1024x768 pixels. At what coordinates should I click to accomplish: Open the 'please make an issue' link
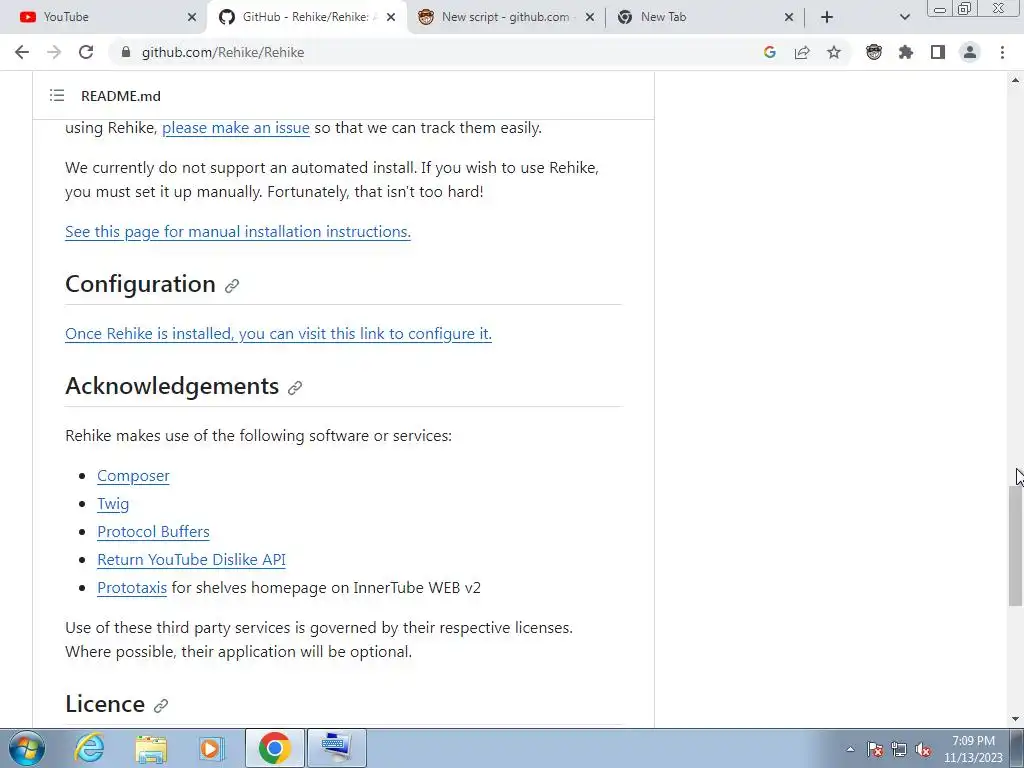coord(236,128)
